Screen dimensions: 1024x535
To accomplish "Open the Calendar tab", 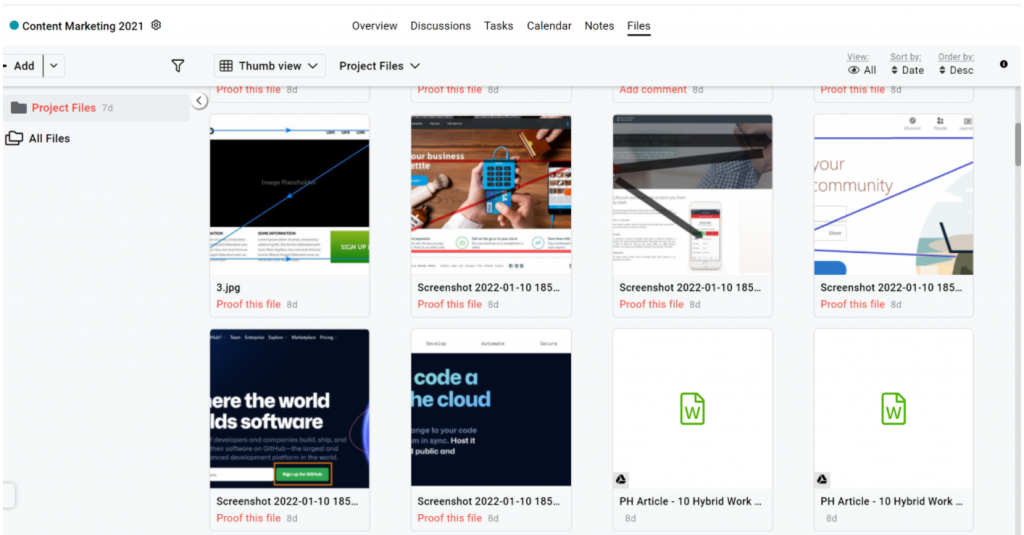I will (x=549, y=25).
